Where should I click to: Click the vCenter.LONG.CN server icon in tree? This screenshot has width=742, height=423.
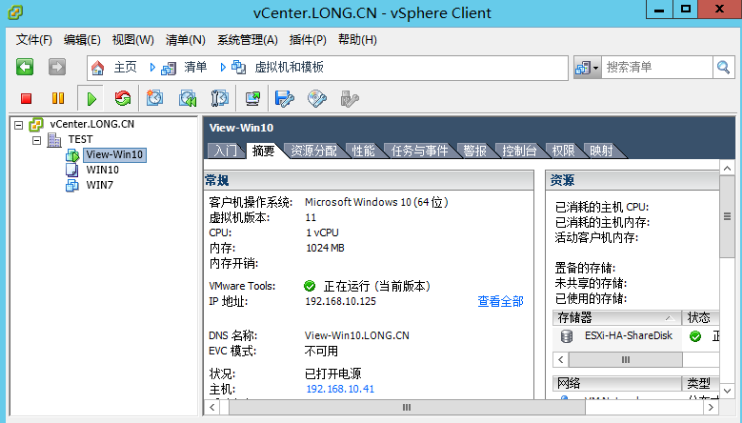click(x=36, y=124)
